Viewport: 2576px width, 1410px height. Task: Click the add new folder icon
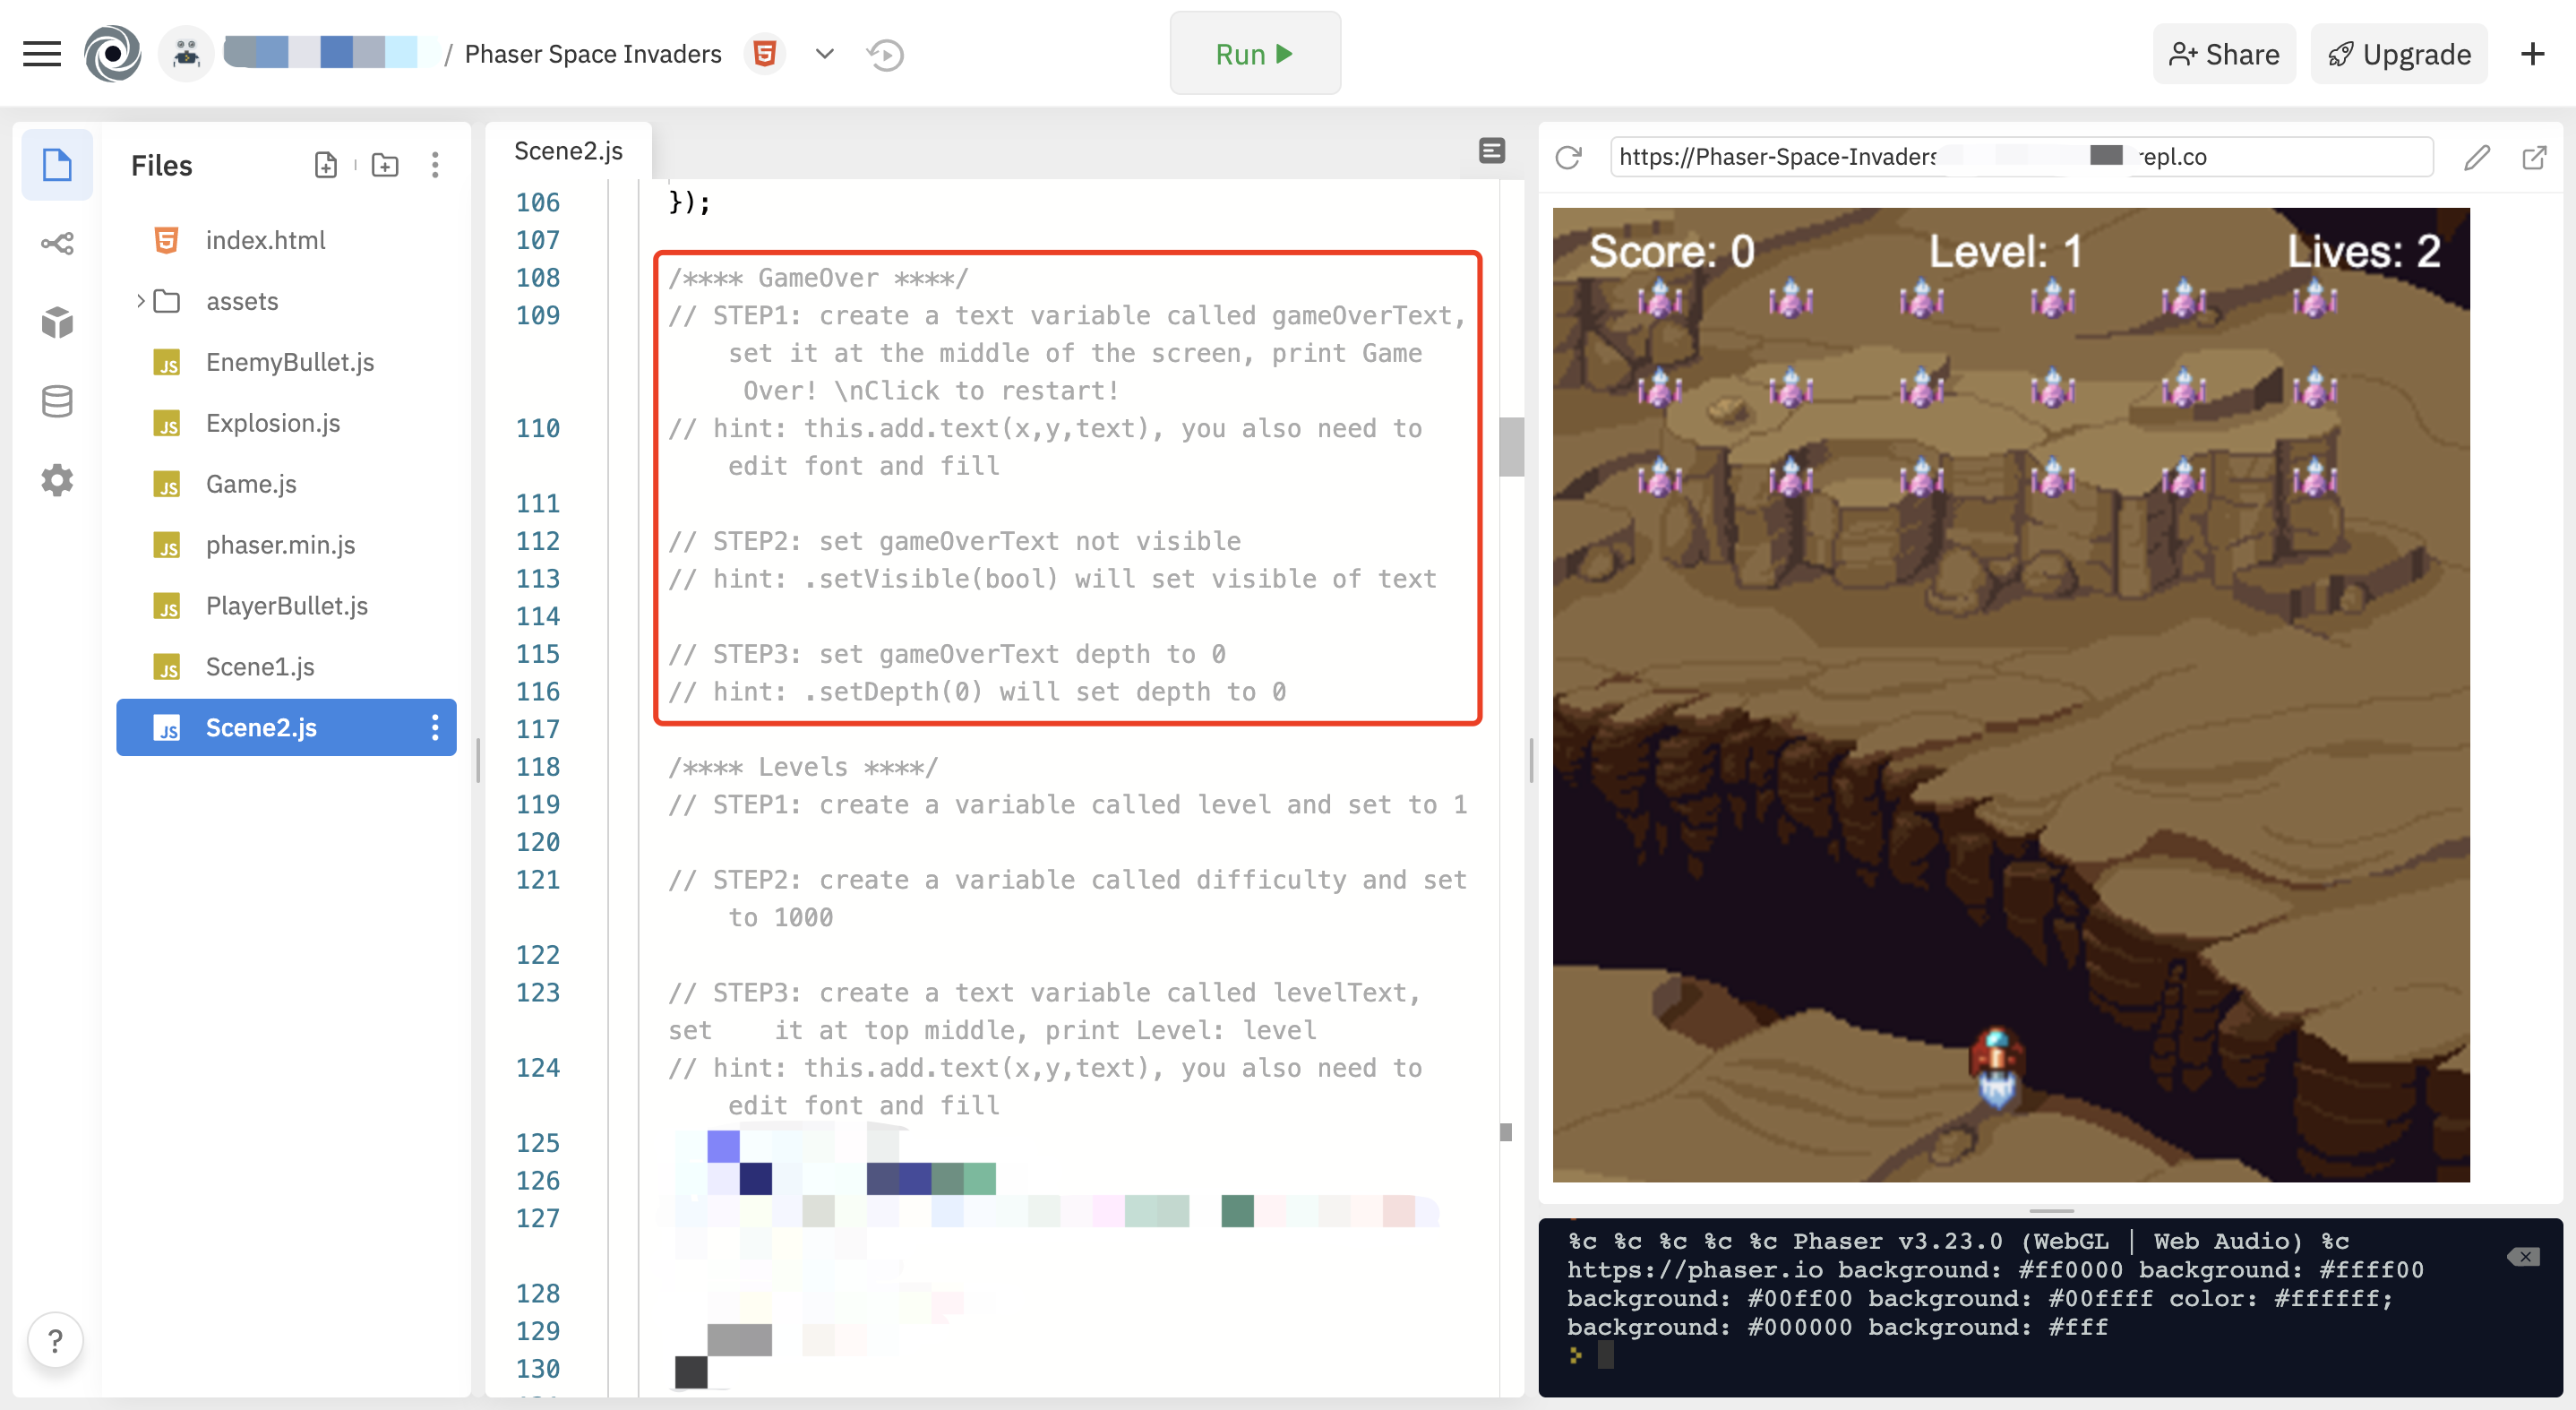385,165
